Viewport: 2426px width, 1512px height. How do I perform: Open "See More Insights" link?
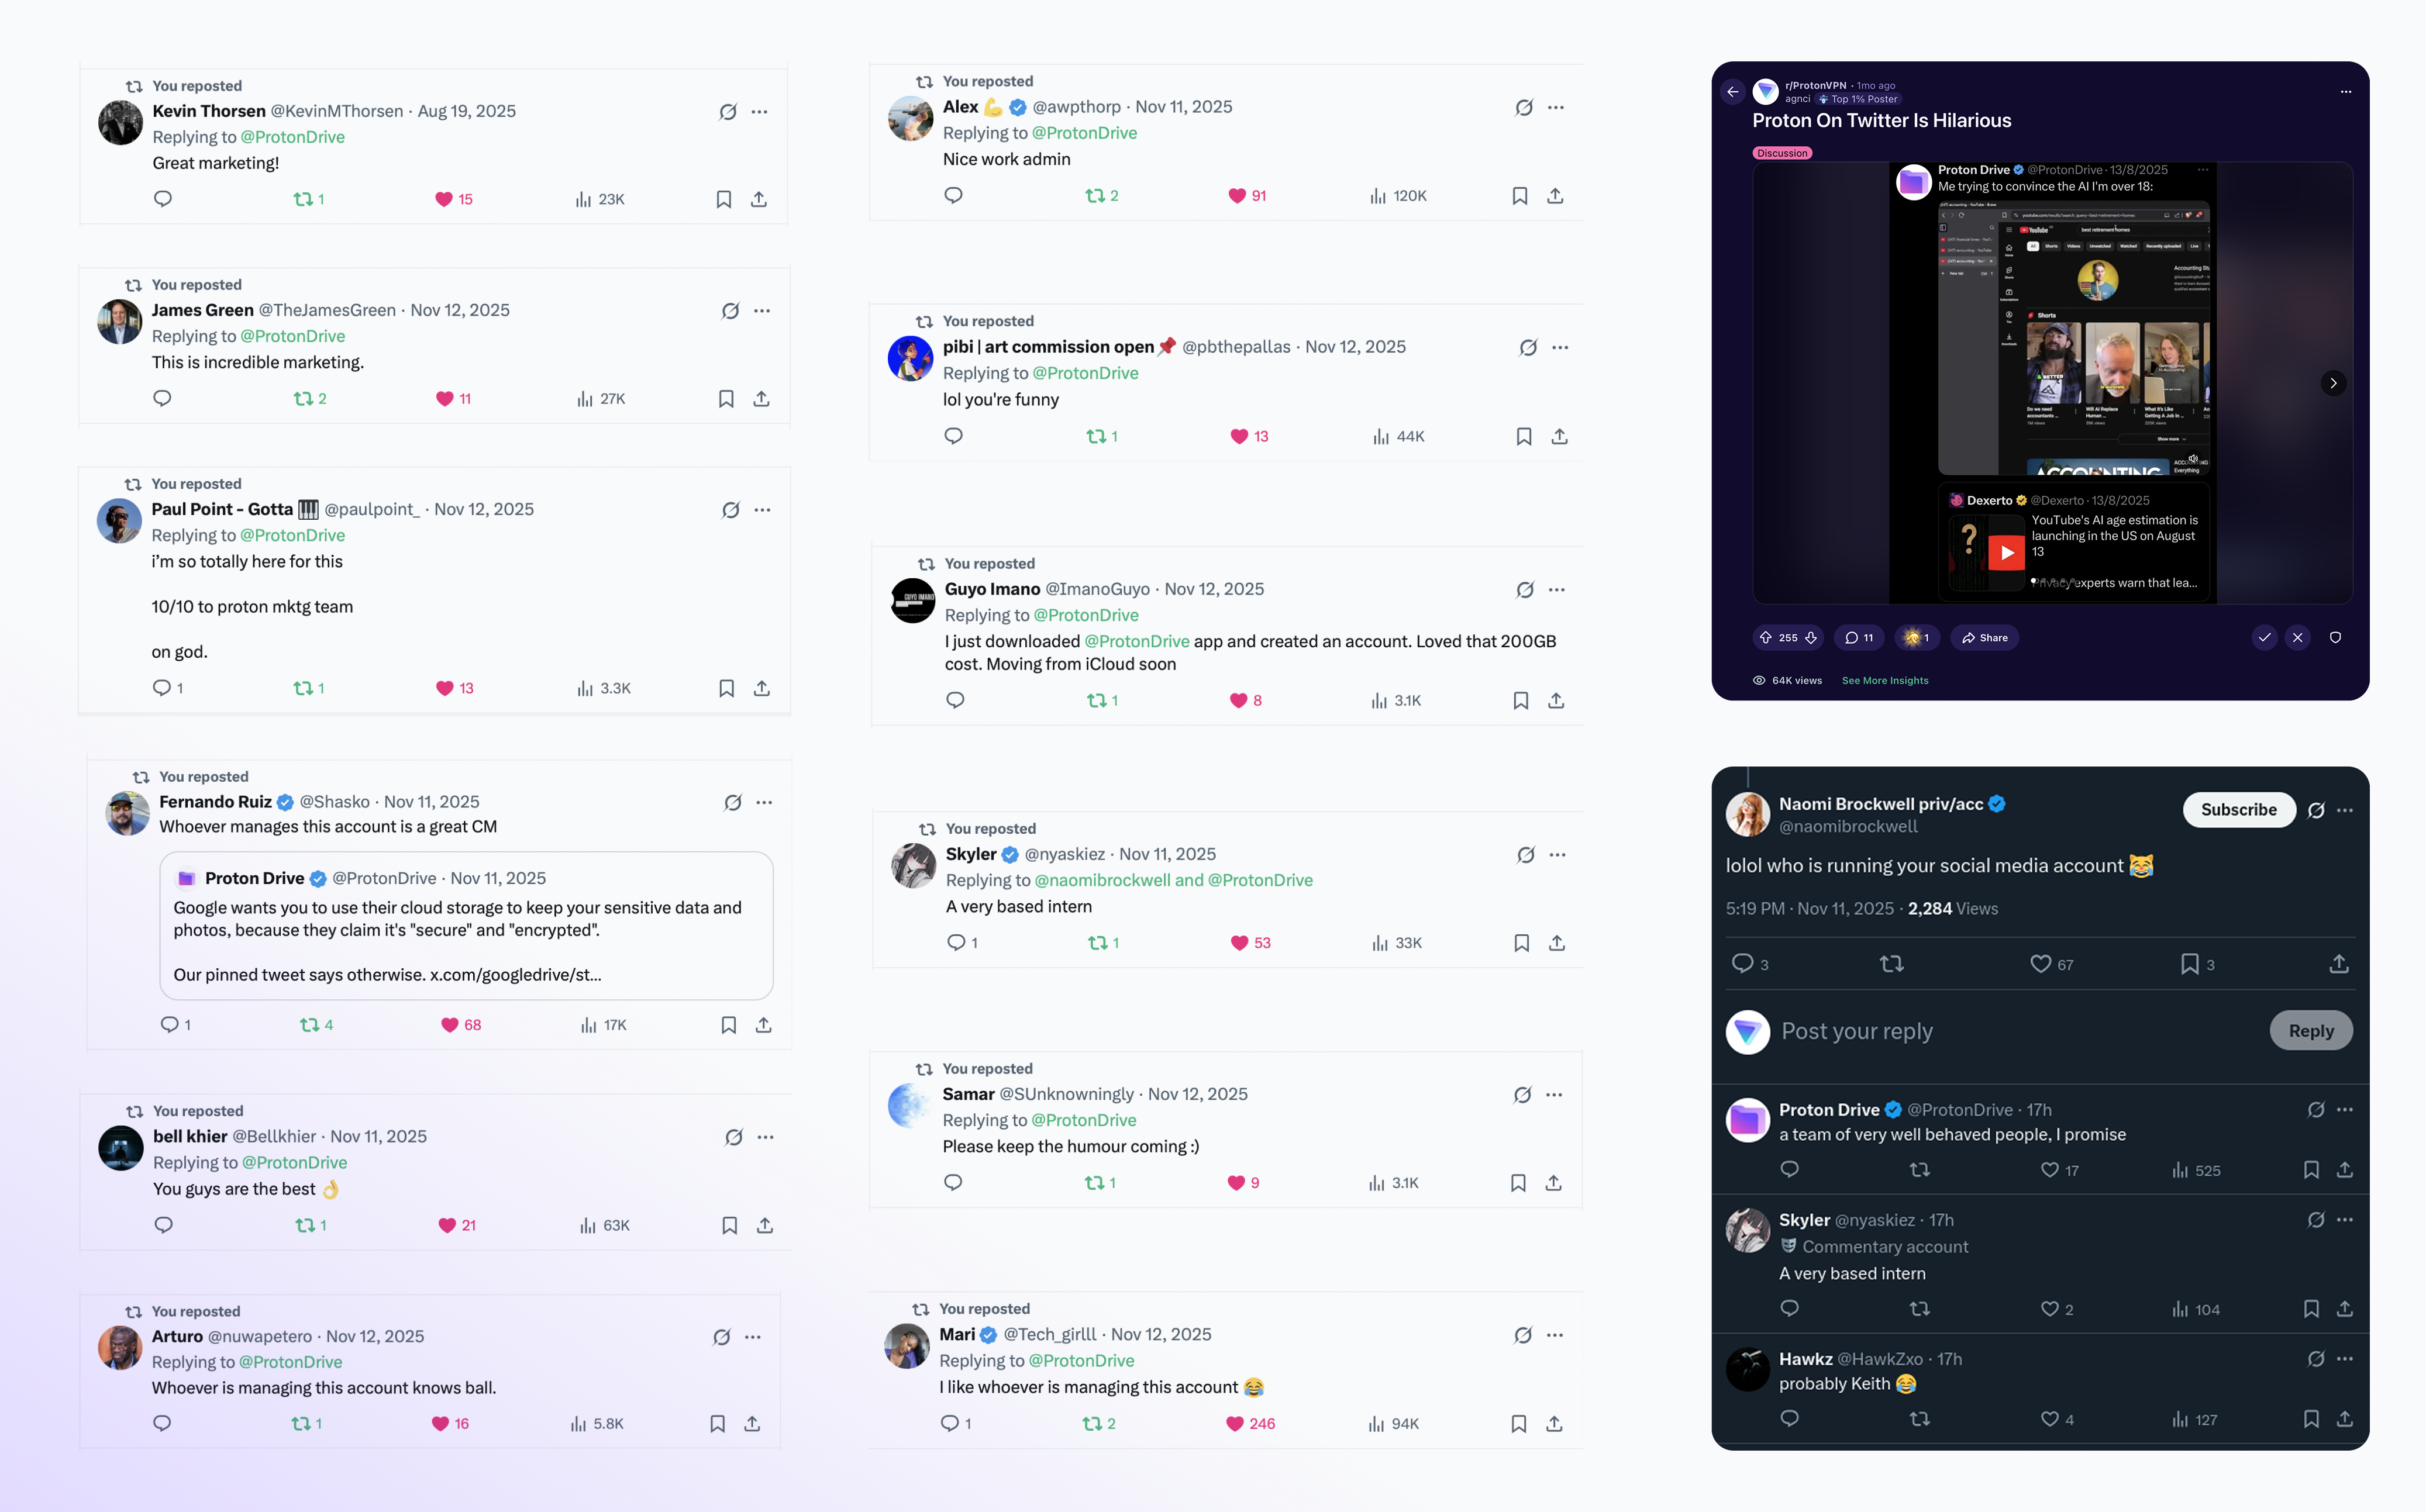(1885, 681)
